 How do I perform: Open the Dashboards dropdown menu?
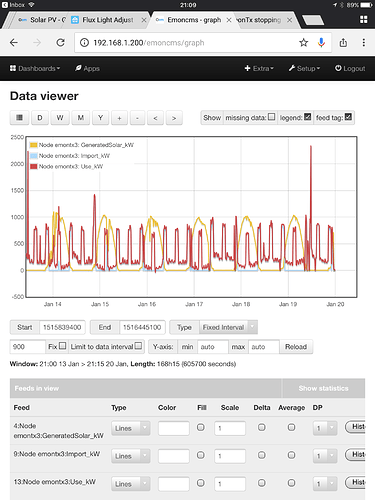pos(35,68)
